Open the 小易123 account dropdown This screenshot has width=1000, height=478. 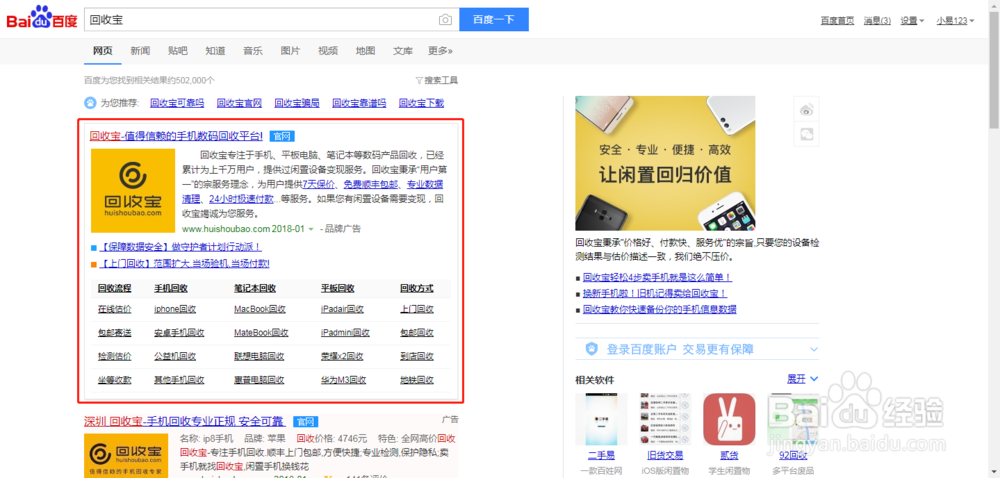click(x=955, y=20)
